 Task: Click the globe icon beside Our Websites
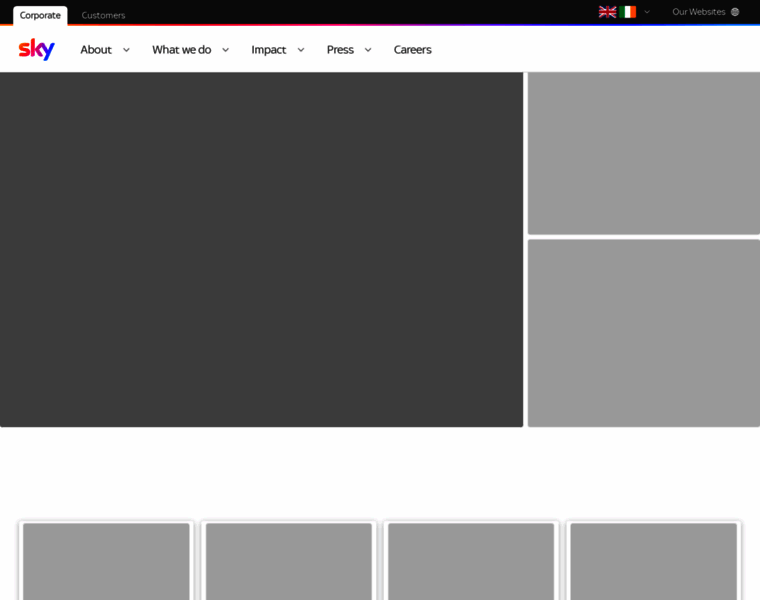735,12
